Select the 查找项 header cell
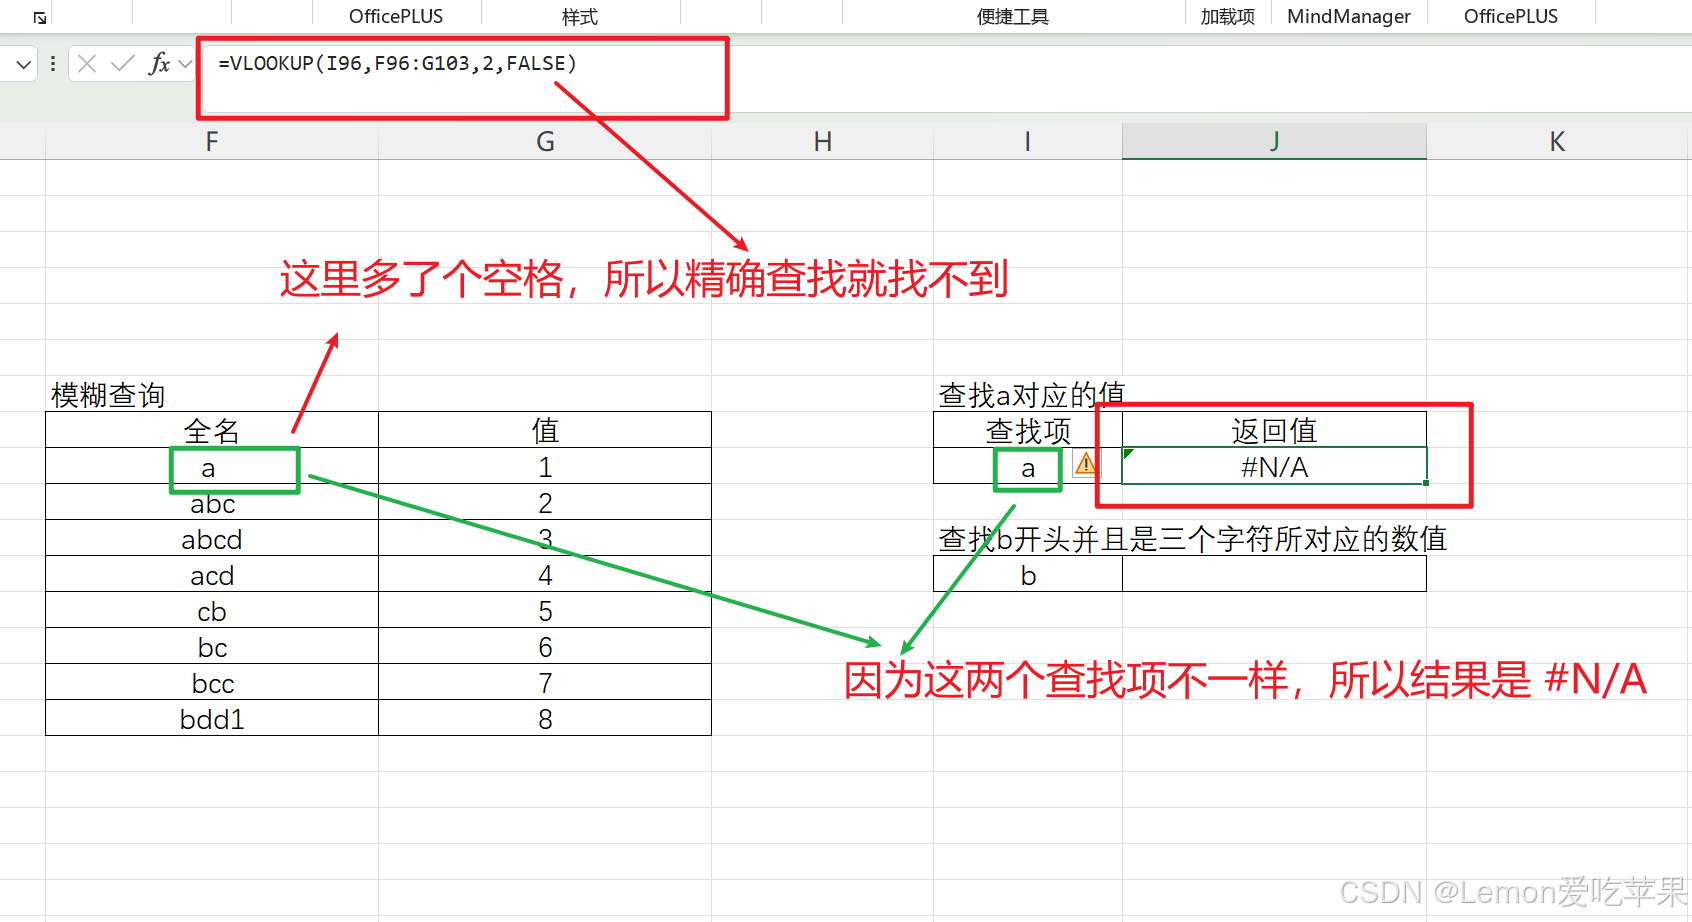 (x=1028, y=430)
